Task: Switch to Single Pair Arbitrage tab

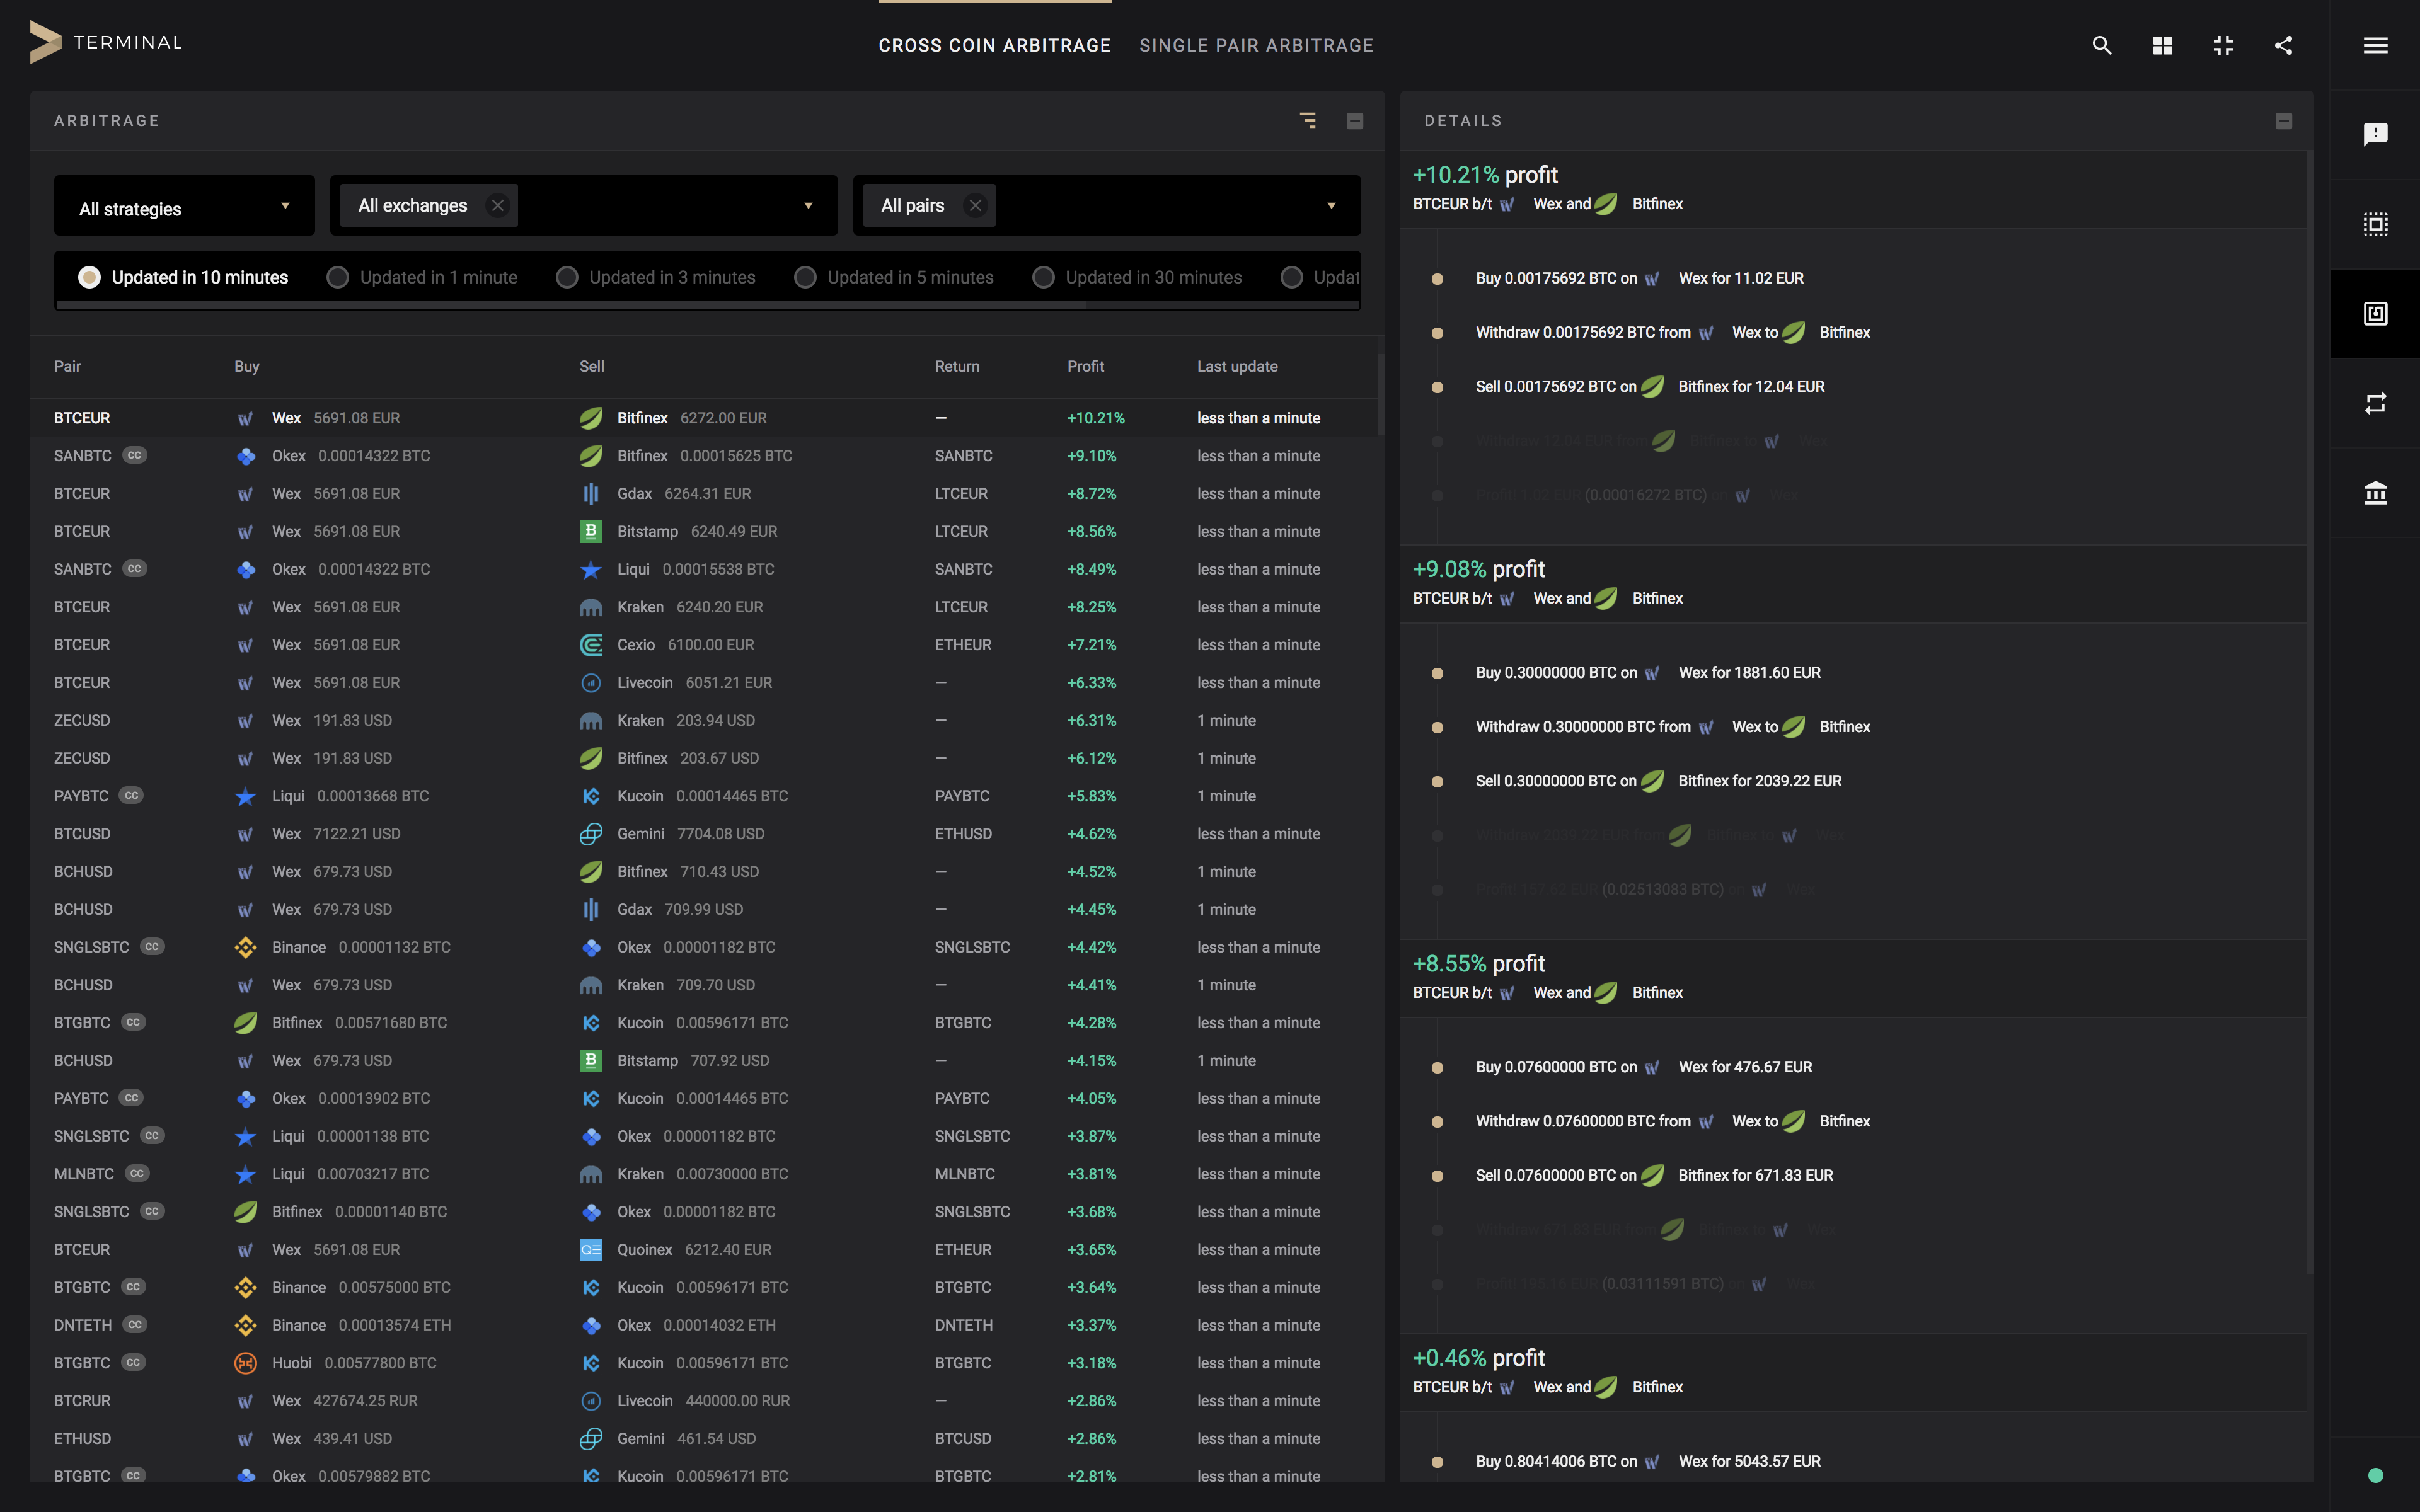Action: (1256, 45)
